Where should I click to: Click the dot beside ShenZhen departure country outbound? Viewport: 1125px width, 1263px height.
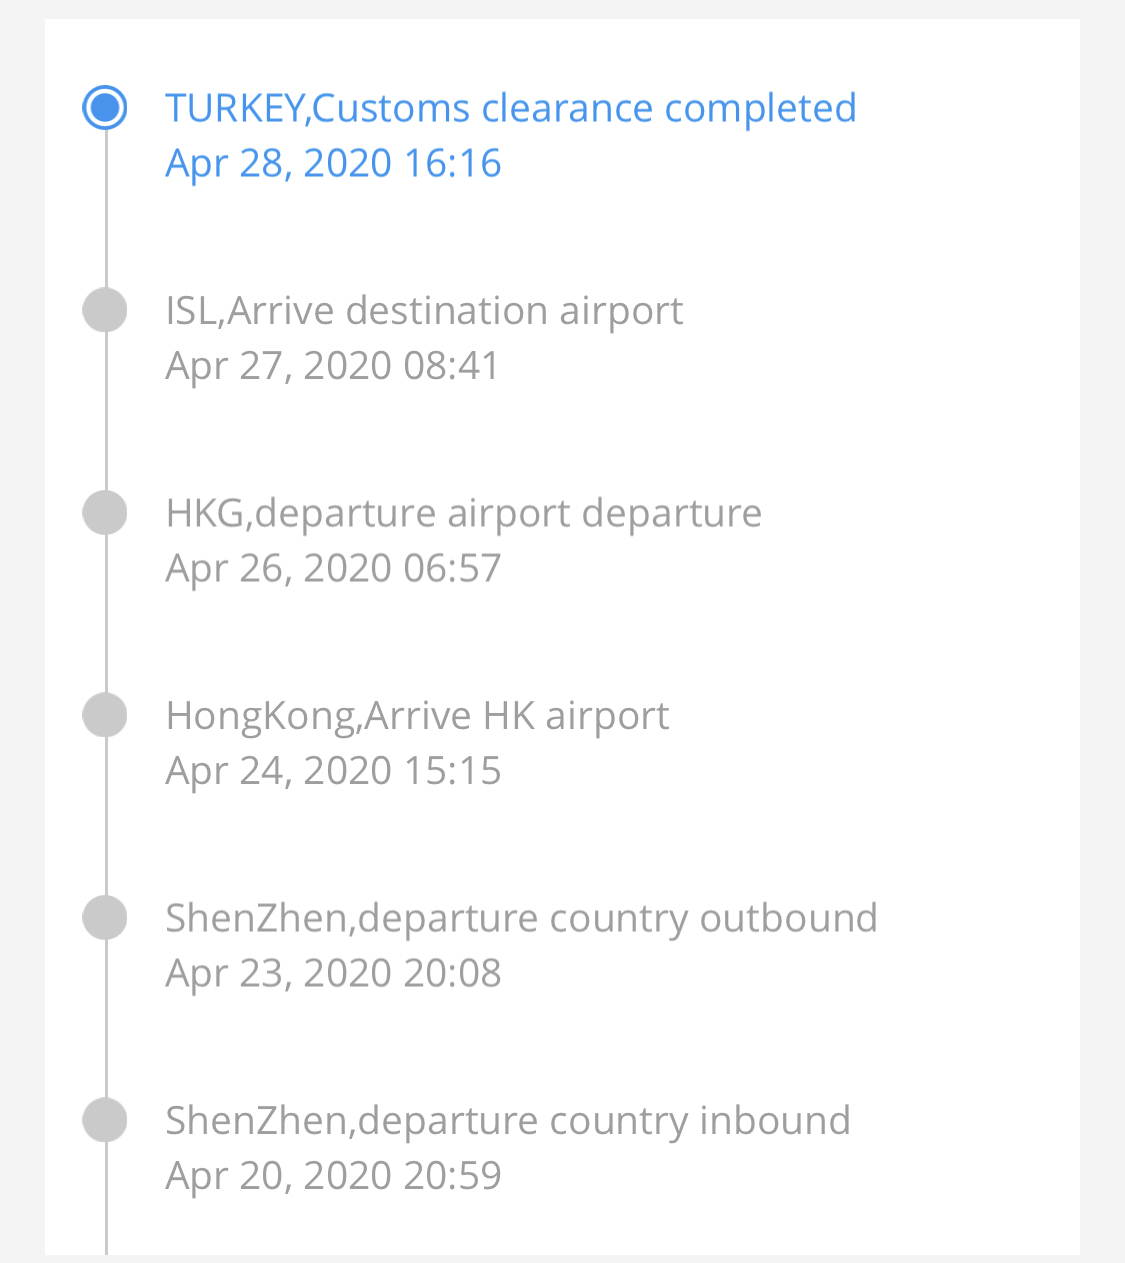(105, 917)
